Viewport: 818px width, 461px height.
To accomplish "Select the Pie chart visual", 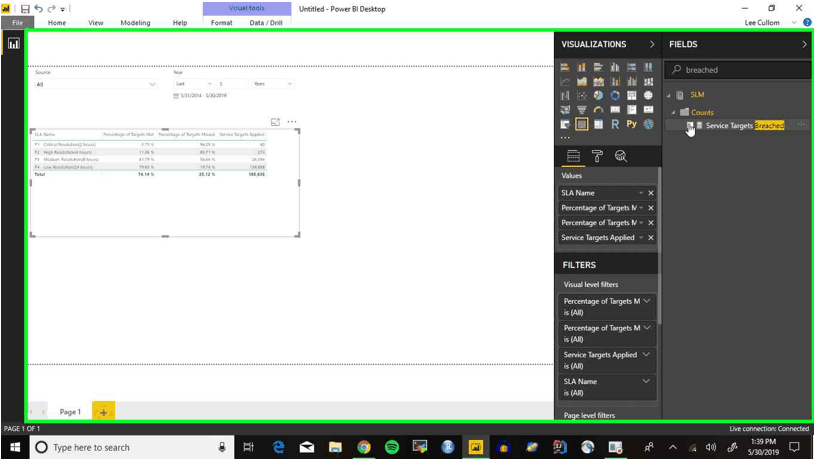I will pos(598,95).
